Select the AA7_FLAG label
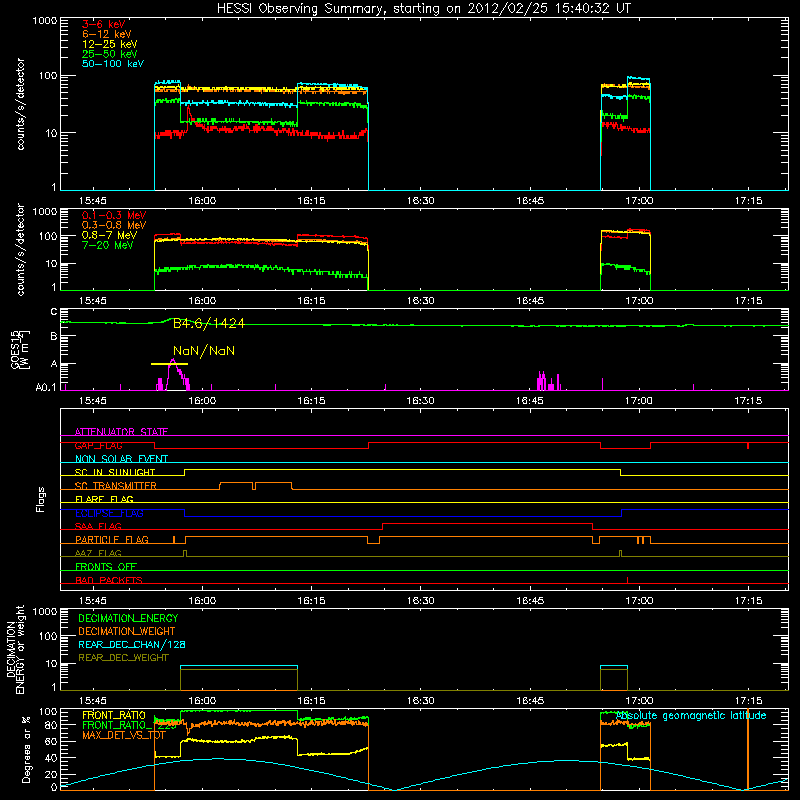This screenshot has width=800, height=800. (98, 553)
